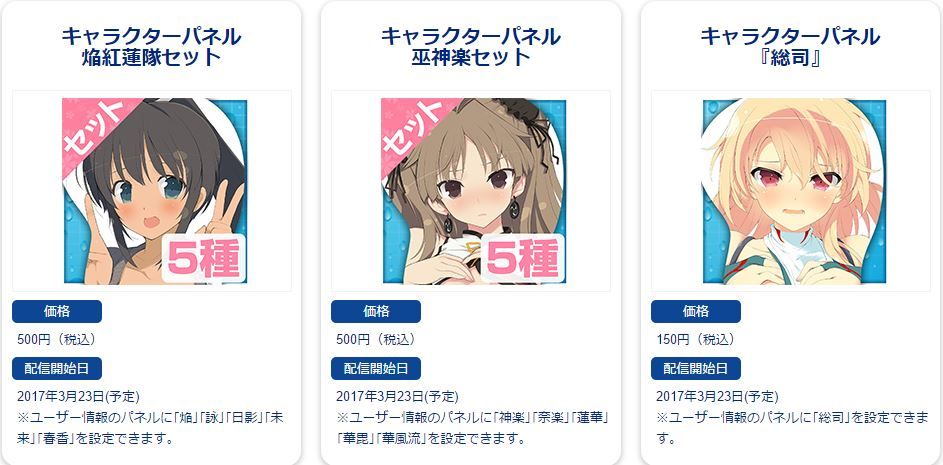Screen dimensions: 943x465
Task: Click 配信開始日 label in 焔紅蓮隊 card
Action: (57, 368)
